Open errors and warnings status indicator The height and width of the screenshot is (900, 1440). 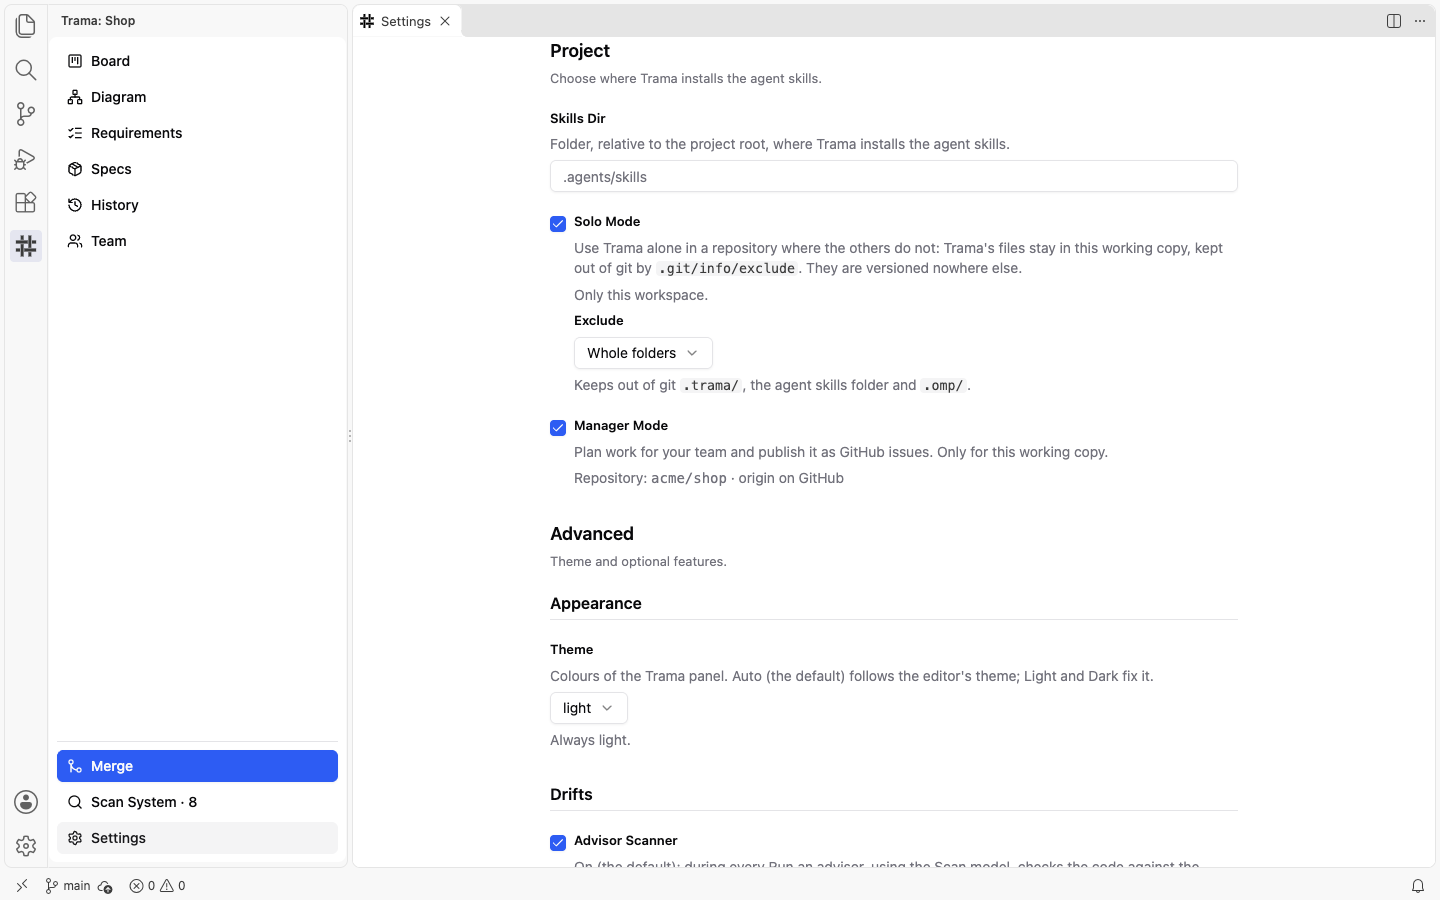click(x=157, y=886)
